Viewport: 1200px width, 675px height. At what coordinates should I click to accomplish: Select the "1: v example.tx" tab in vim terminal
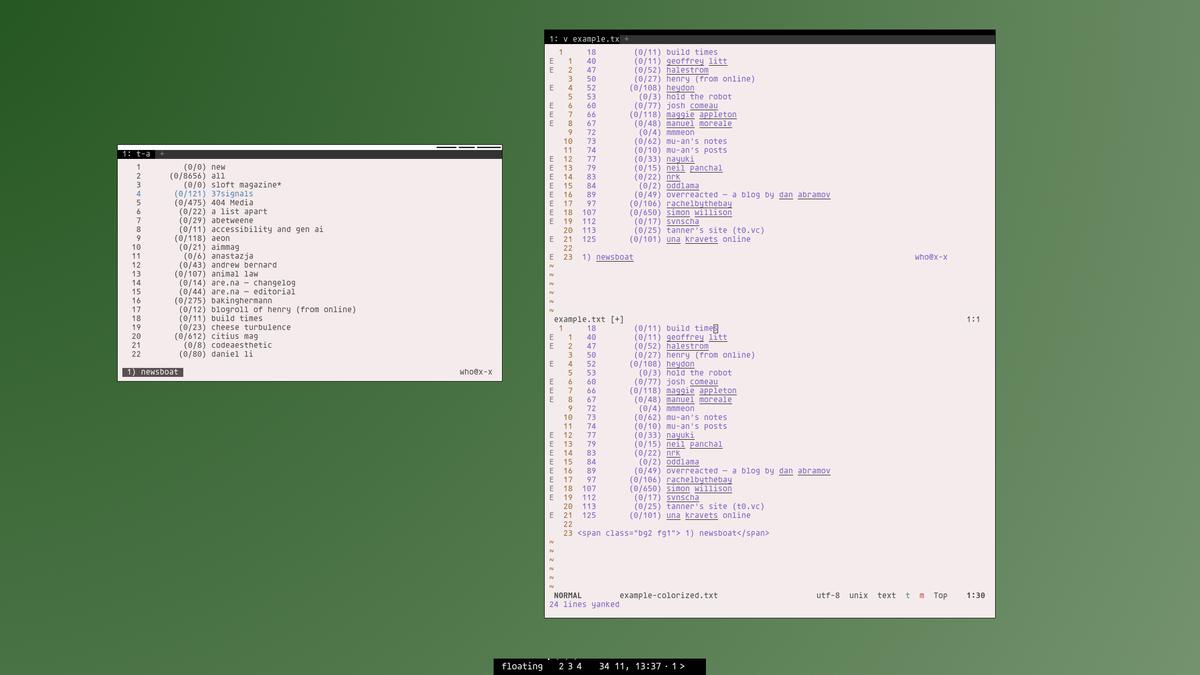click(x=584, y=38)
